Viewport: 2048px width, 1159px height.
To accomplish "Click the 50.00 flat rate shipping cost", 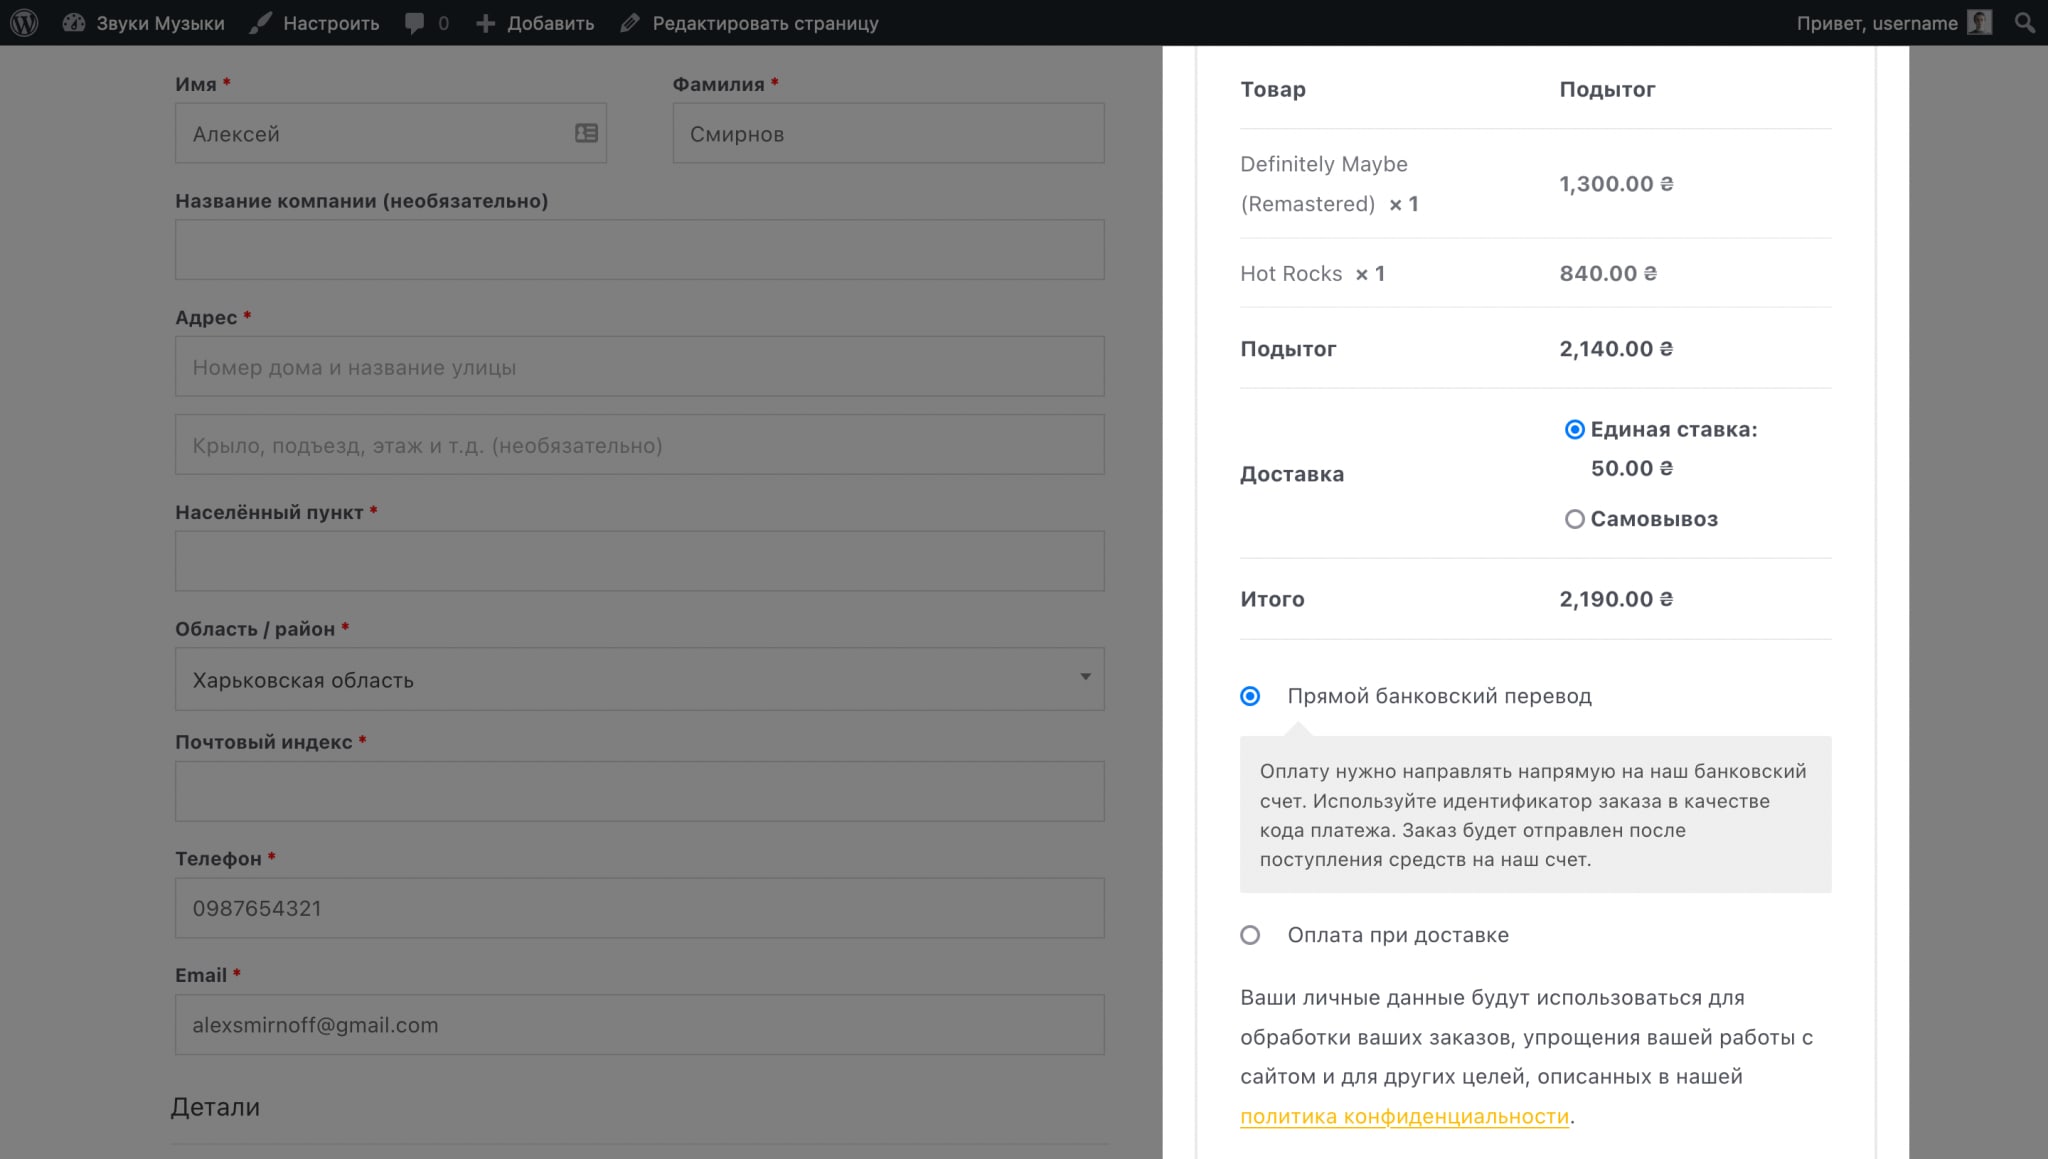I will (x=1631, y=468).
